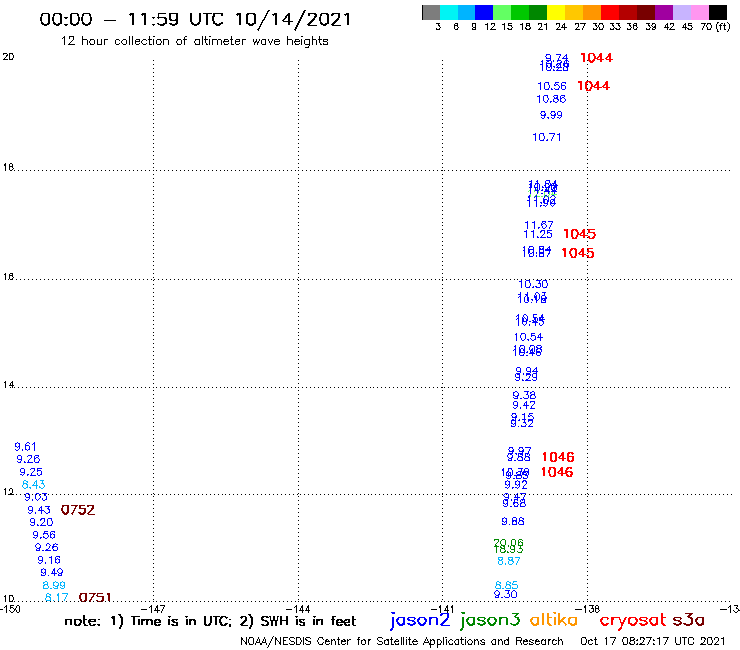Click the dark red s3a satellite label

(688, 619)
